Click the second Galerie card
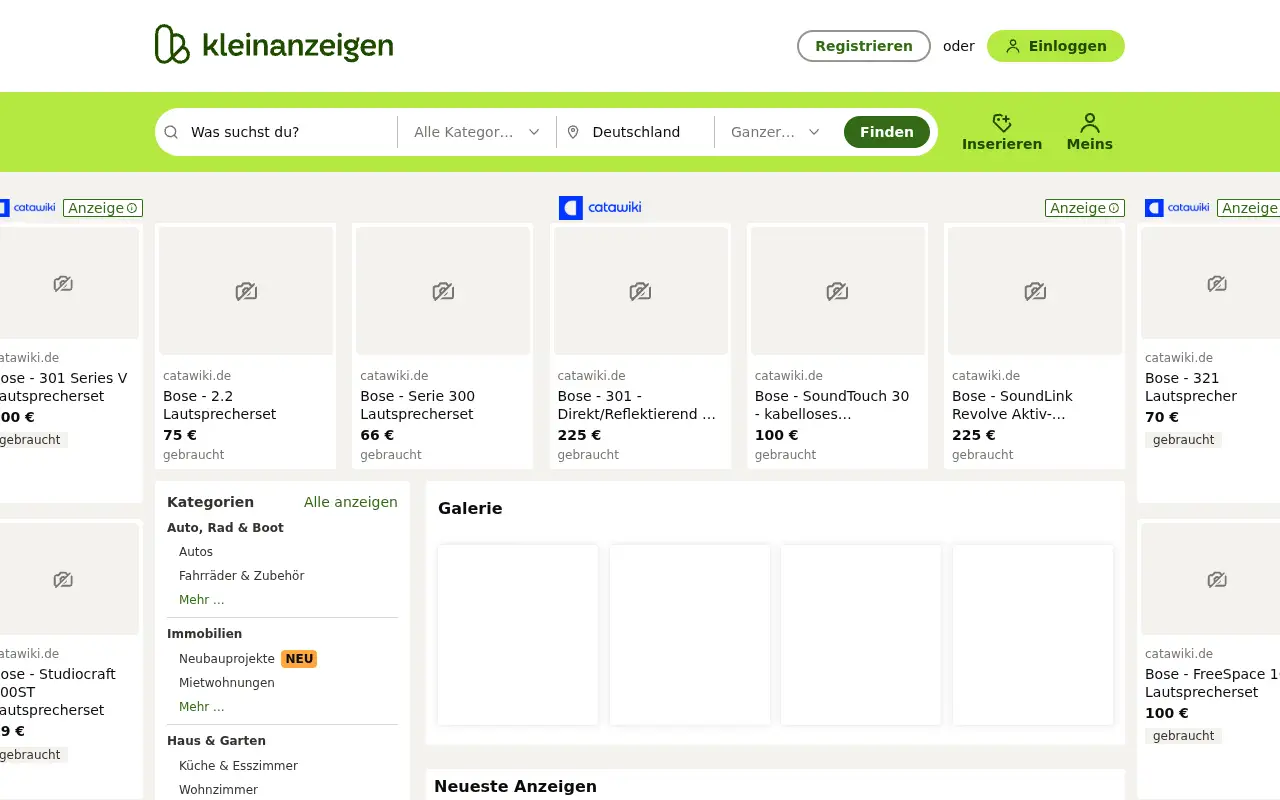1280x800 pixels. coord(690,635)
